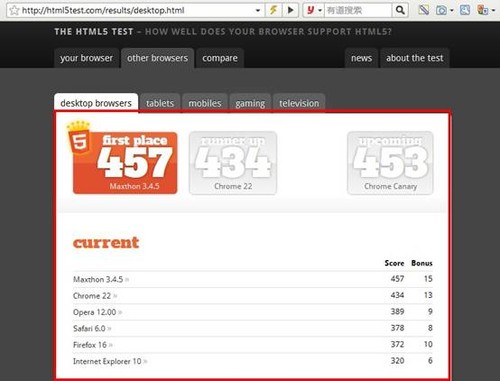500x381 pixels.
Task: Select the 'desktop browsers' tab
Action: (x=96, y=103)
